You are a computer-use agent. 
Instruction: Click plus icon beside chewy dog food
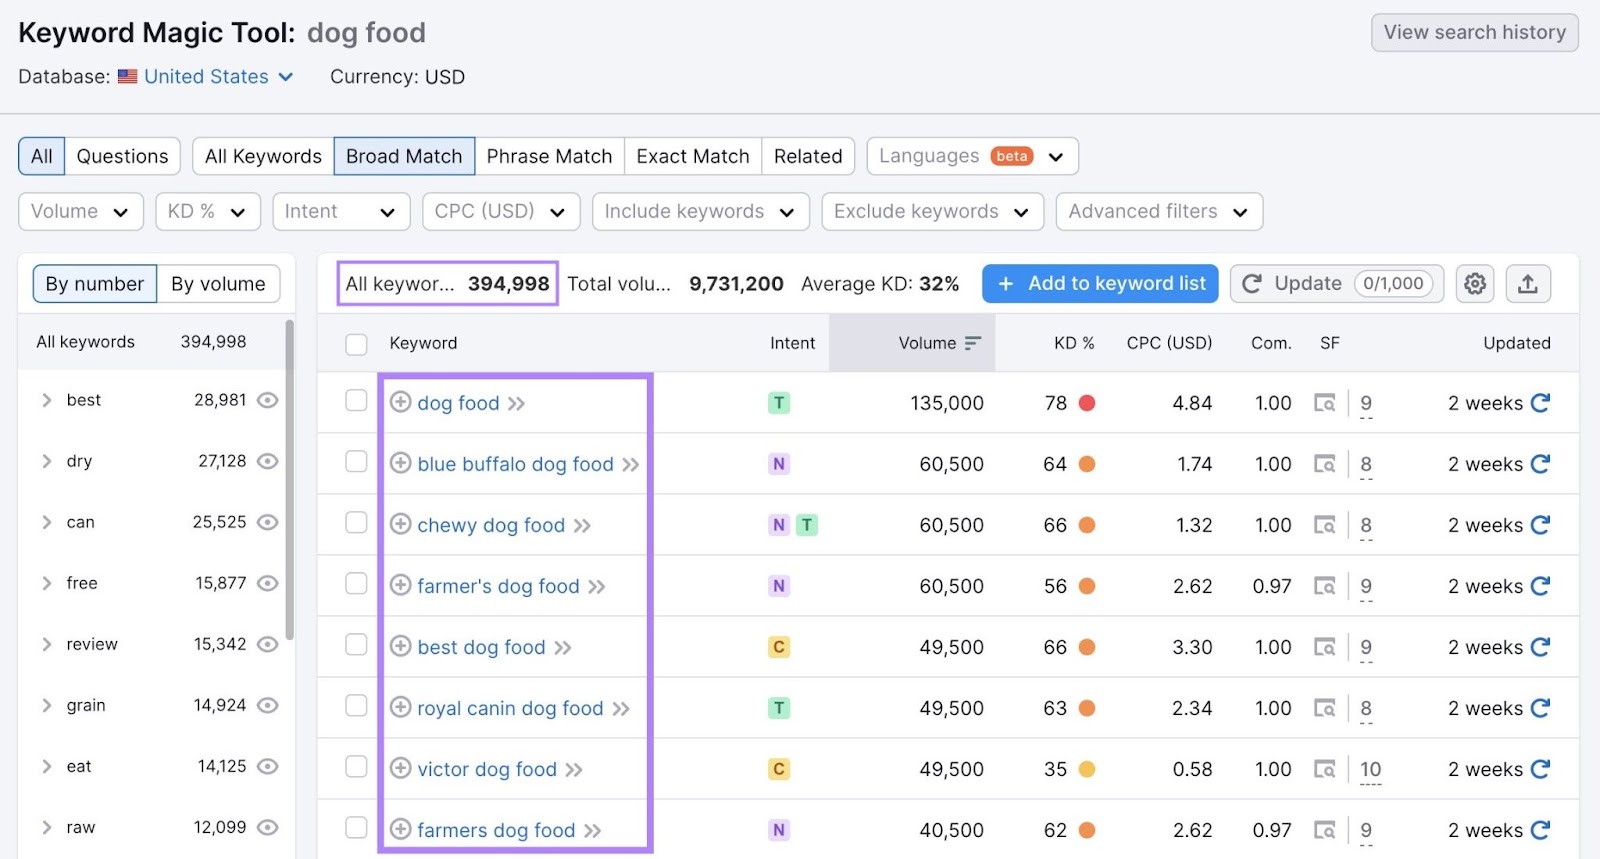[400, 524]
